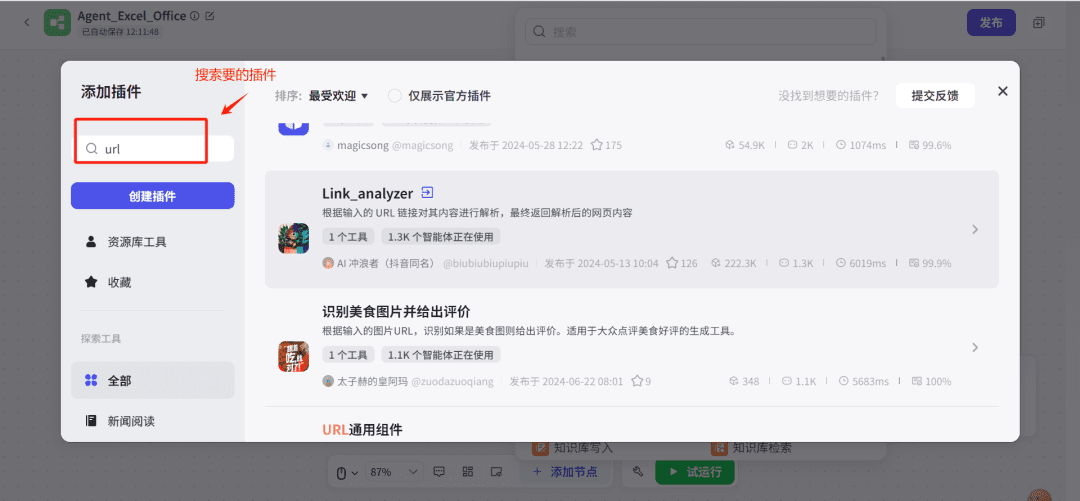Screen dimensions: 1080x501
Task: Enable 仅展示官方插件 checkbox
Action: [395, 96]
